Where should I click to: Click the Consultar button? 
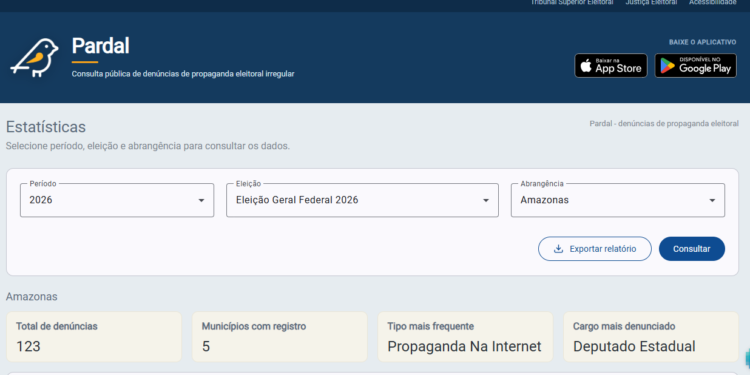tap(692, 249)
